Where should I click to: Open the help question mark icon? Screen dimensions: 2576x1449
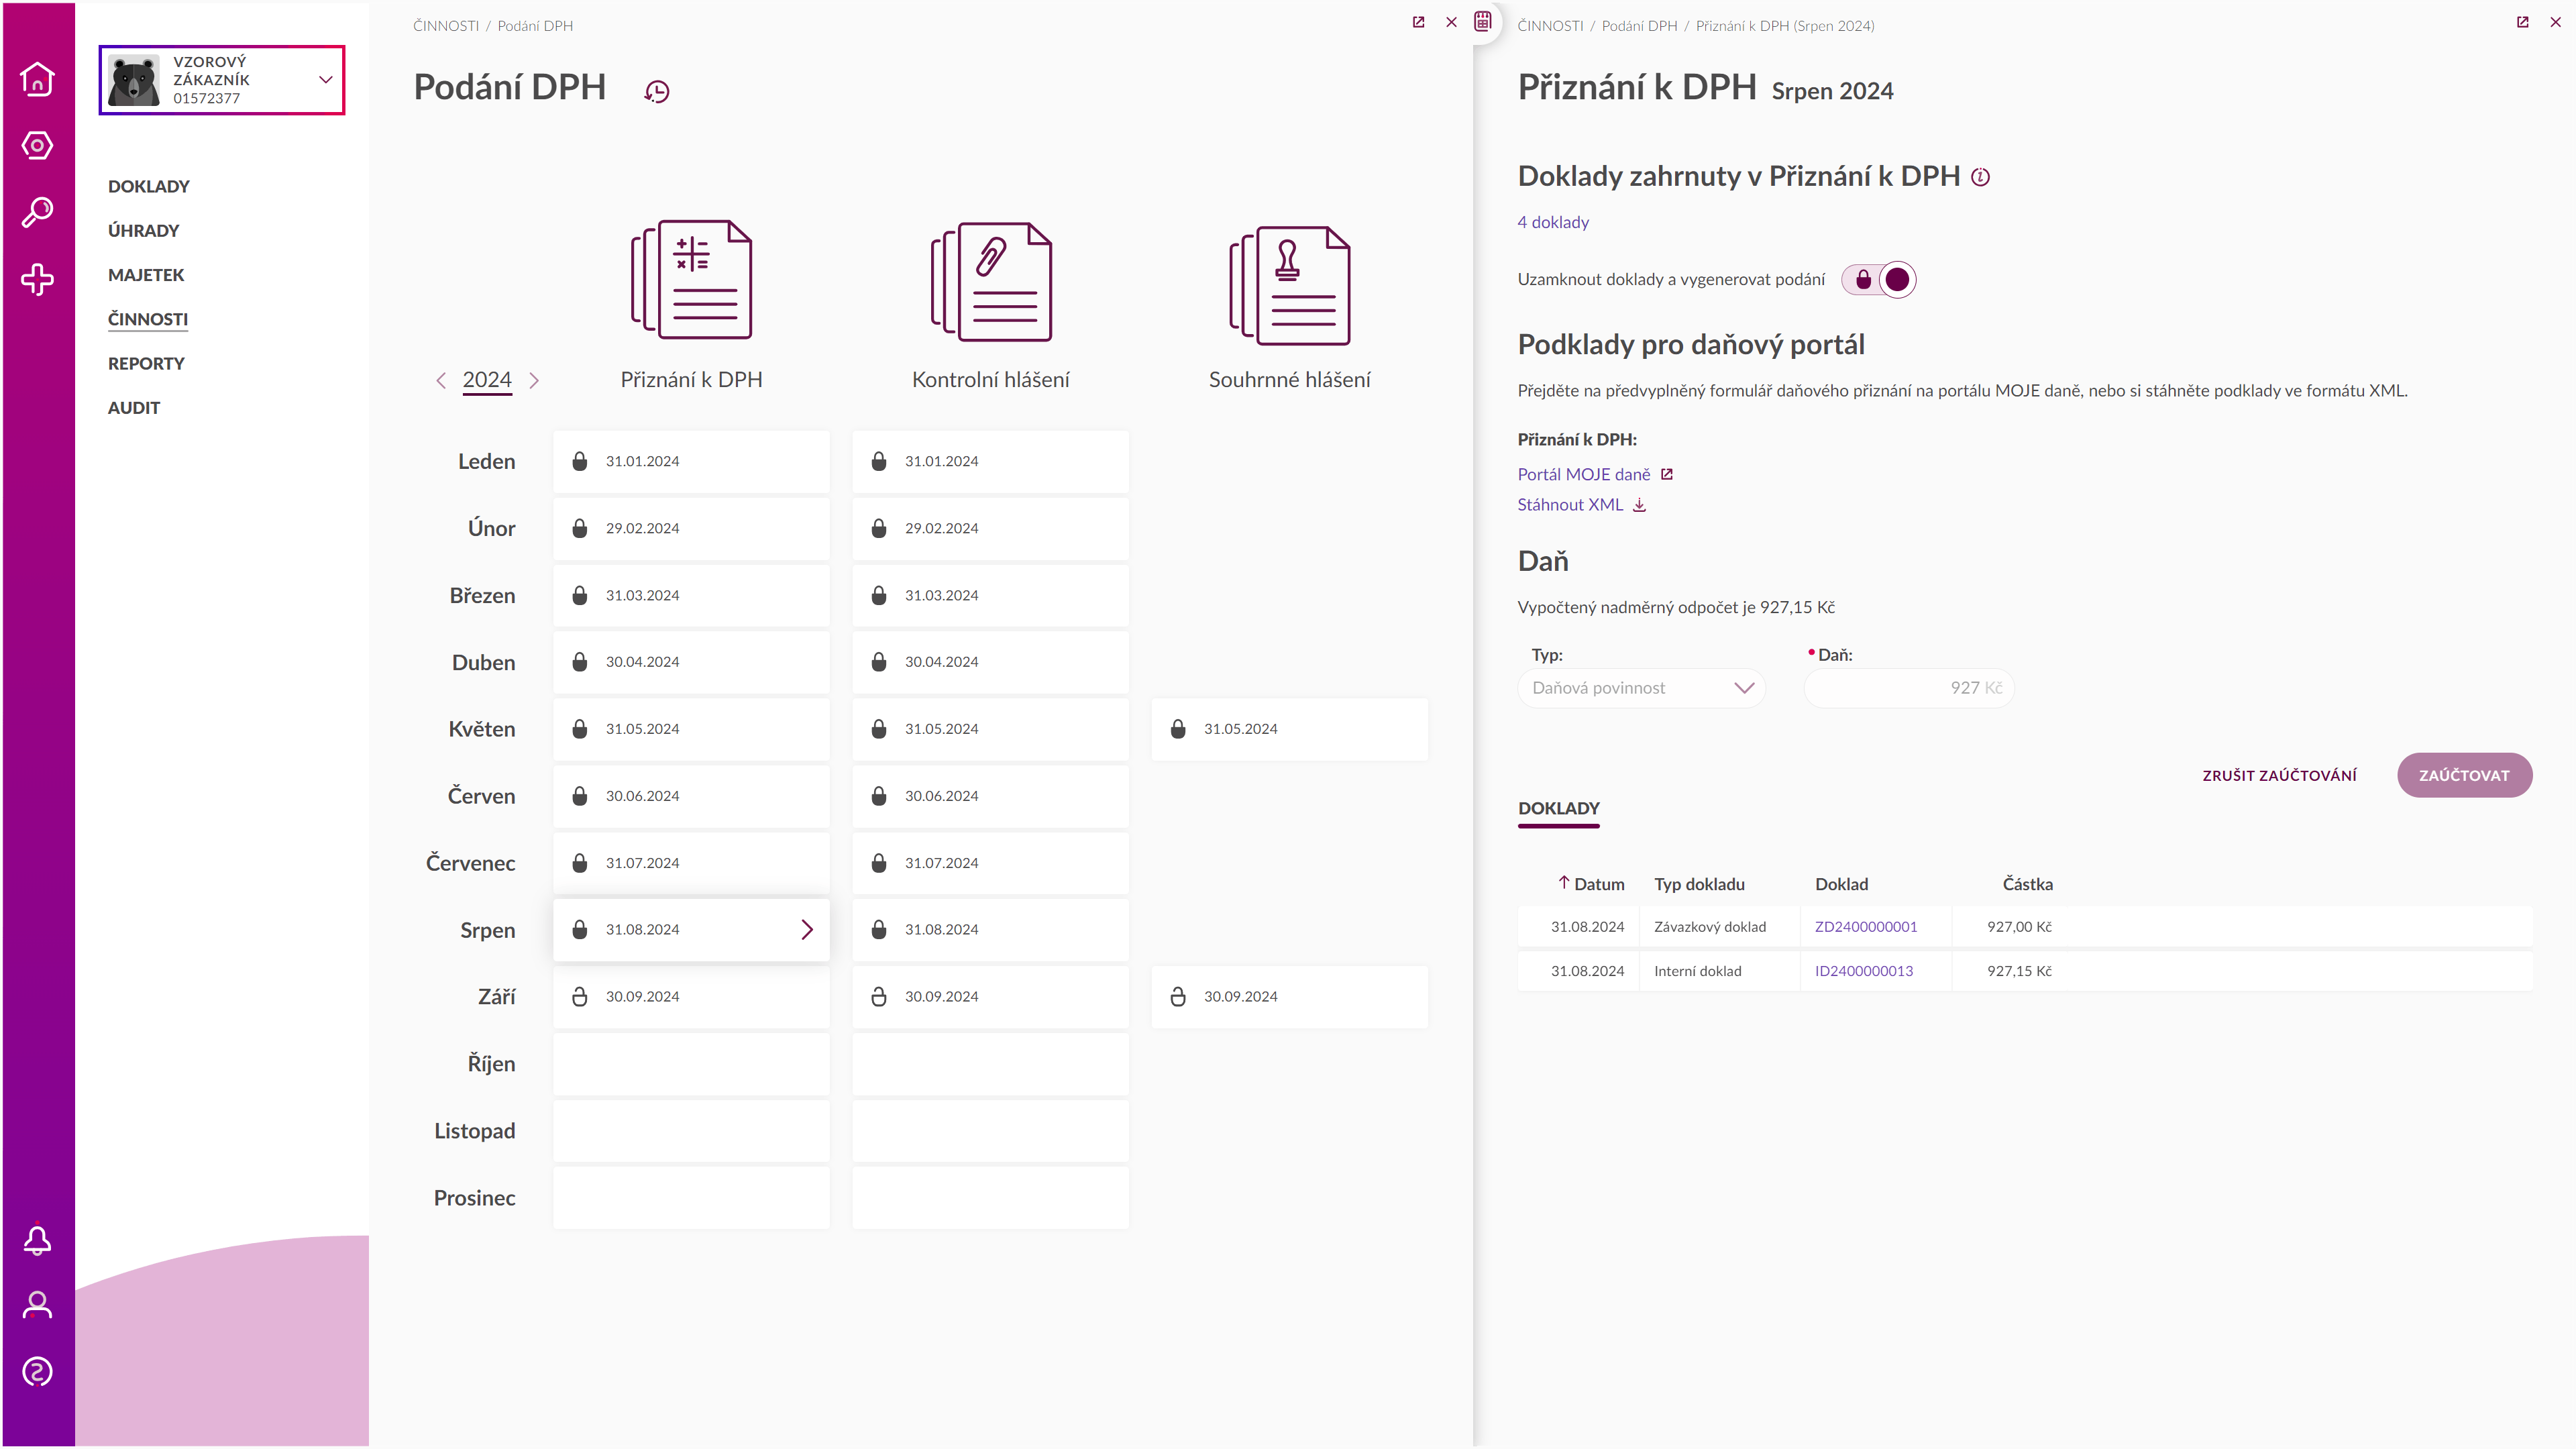[37, 1372]
